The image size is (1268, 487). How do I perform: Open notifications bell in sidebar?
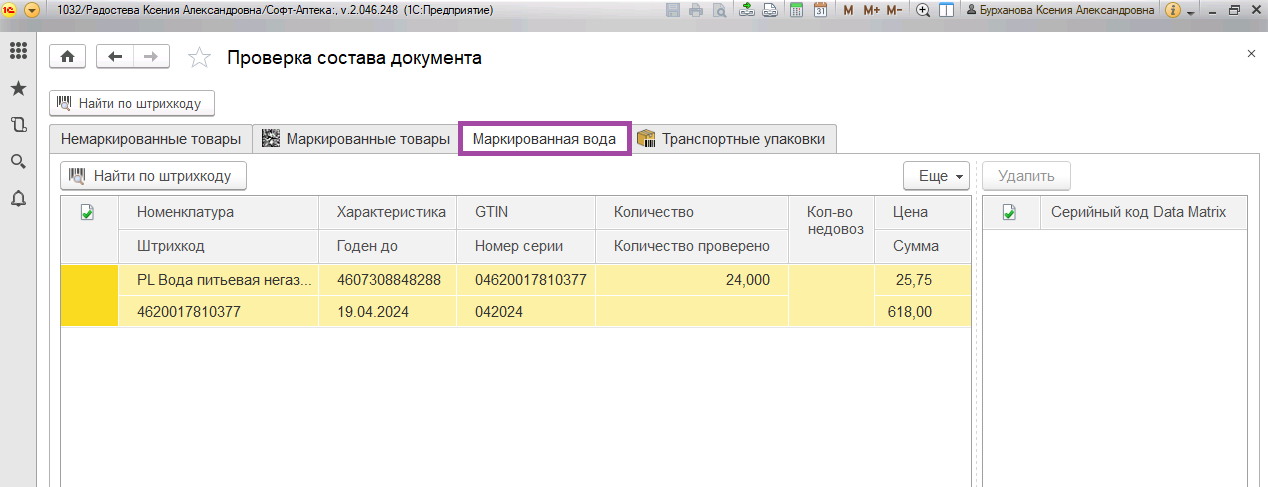[x=18, y=198]
